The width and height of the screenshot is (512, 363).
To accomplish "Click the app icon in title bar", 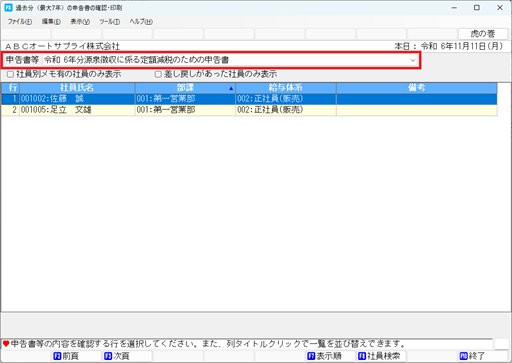I will [8, 8].
